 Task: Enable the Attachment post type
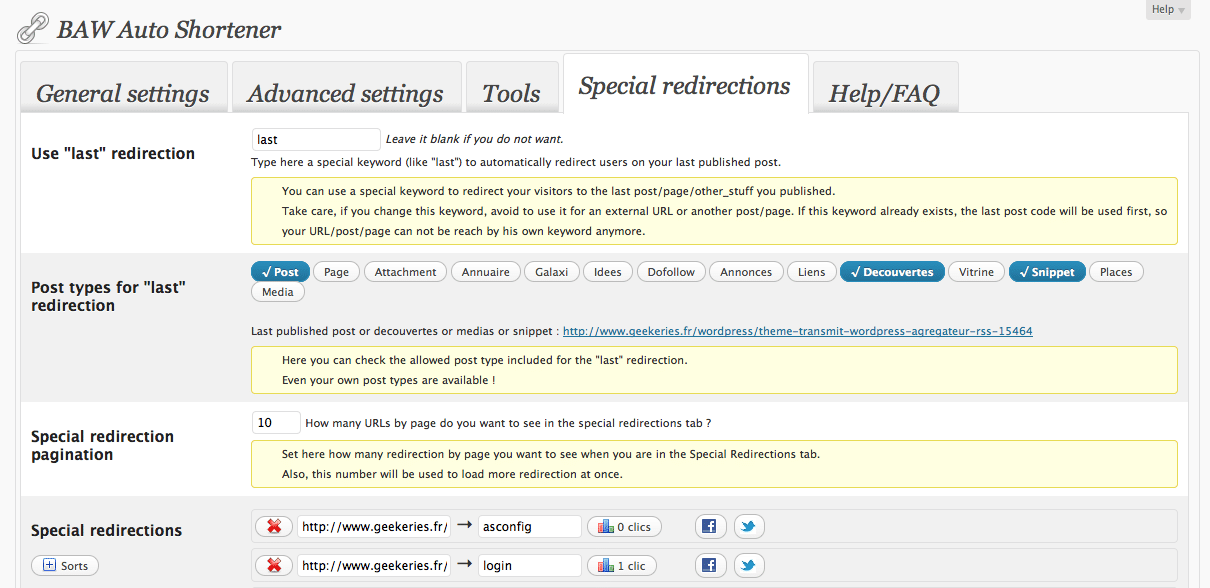(406, 272)
